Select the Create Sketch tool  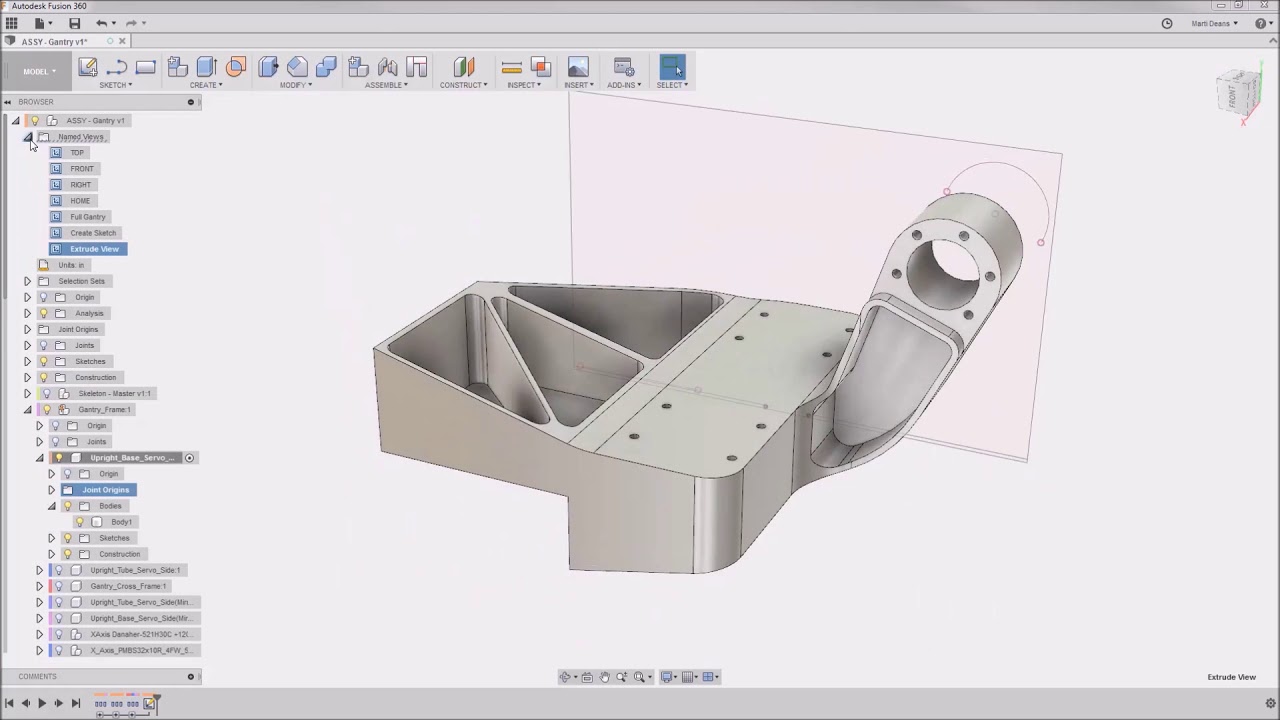(88, 67)
